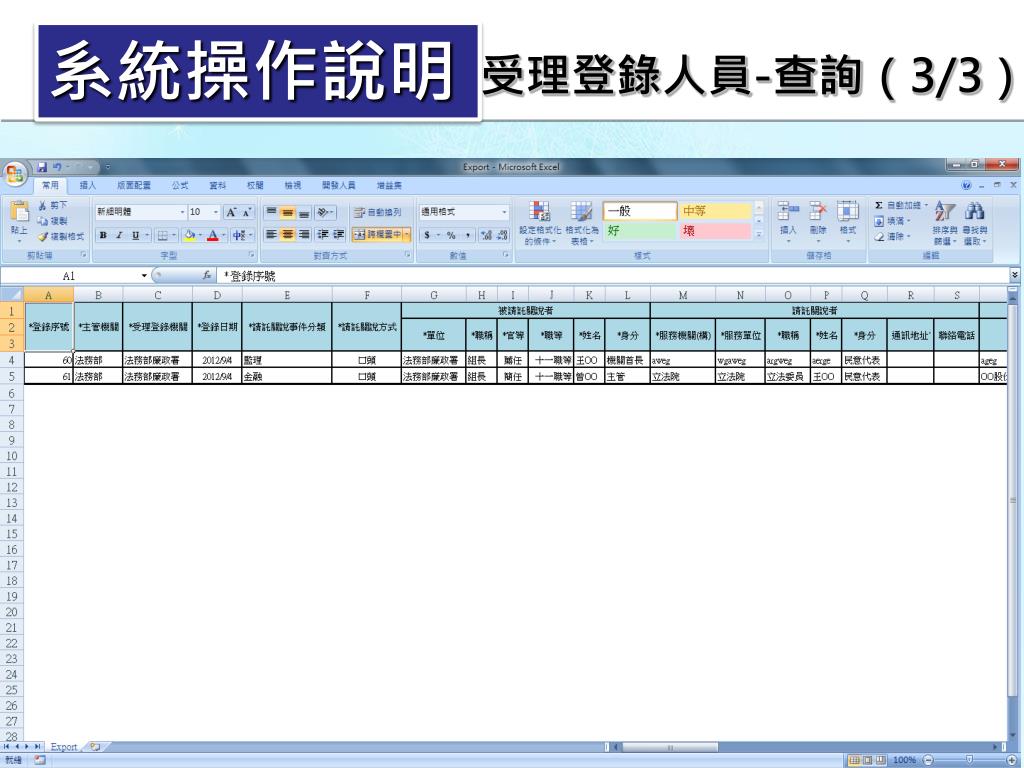Image resolution: width=1024 pixels, height=768 pixels.
Task: Expand the Name Box dropdown arrow
Action: (144, 276)
